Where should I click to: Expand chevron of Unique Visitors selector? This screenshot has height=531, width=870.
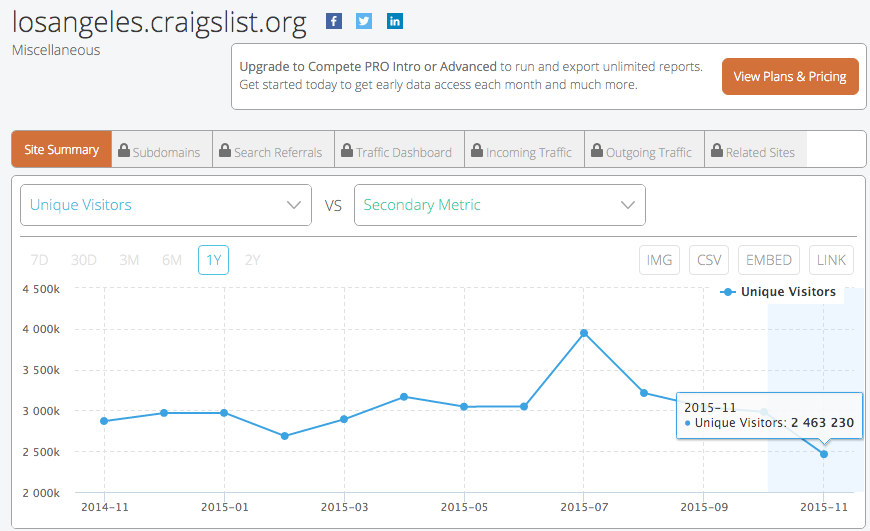pyautogui.click(x=294, y=205)
